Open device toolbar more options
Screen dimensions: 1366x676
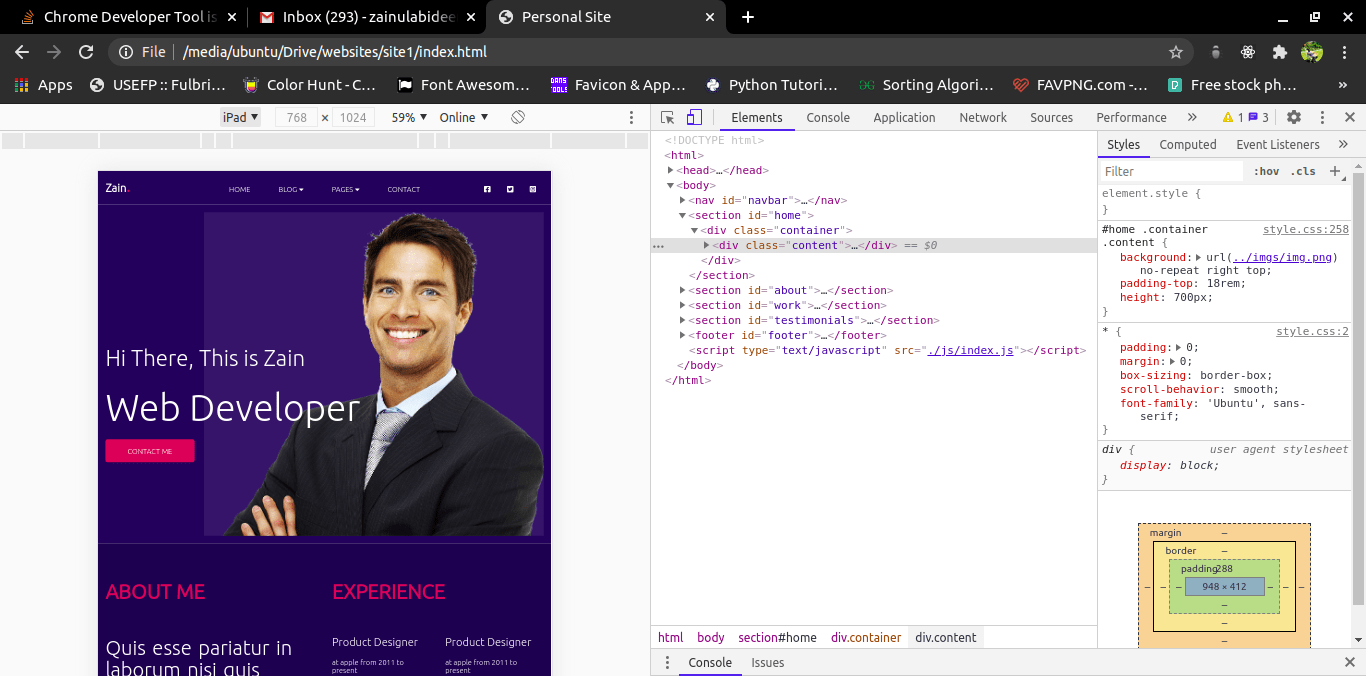631,117
